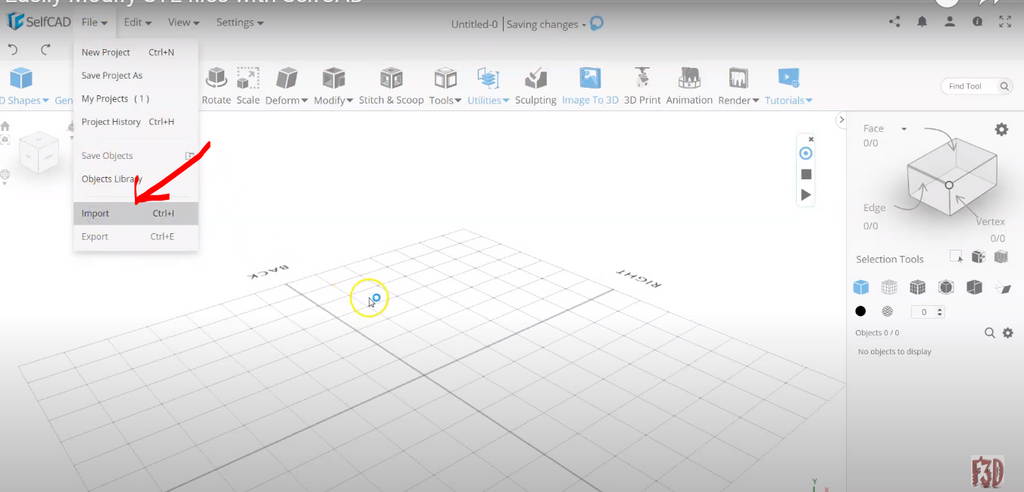Enable cube-in-circle selection mode
The image size is (1024, 492).
pos(946,287)
